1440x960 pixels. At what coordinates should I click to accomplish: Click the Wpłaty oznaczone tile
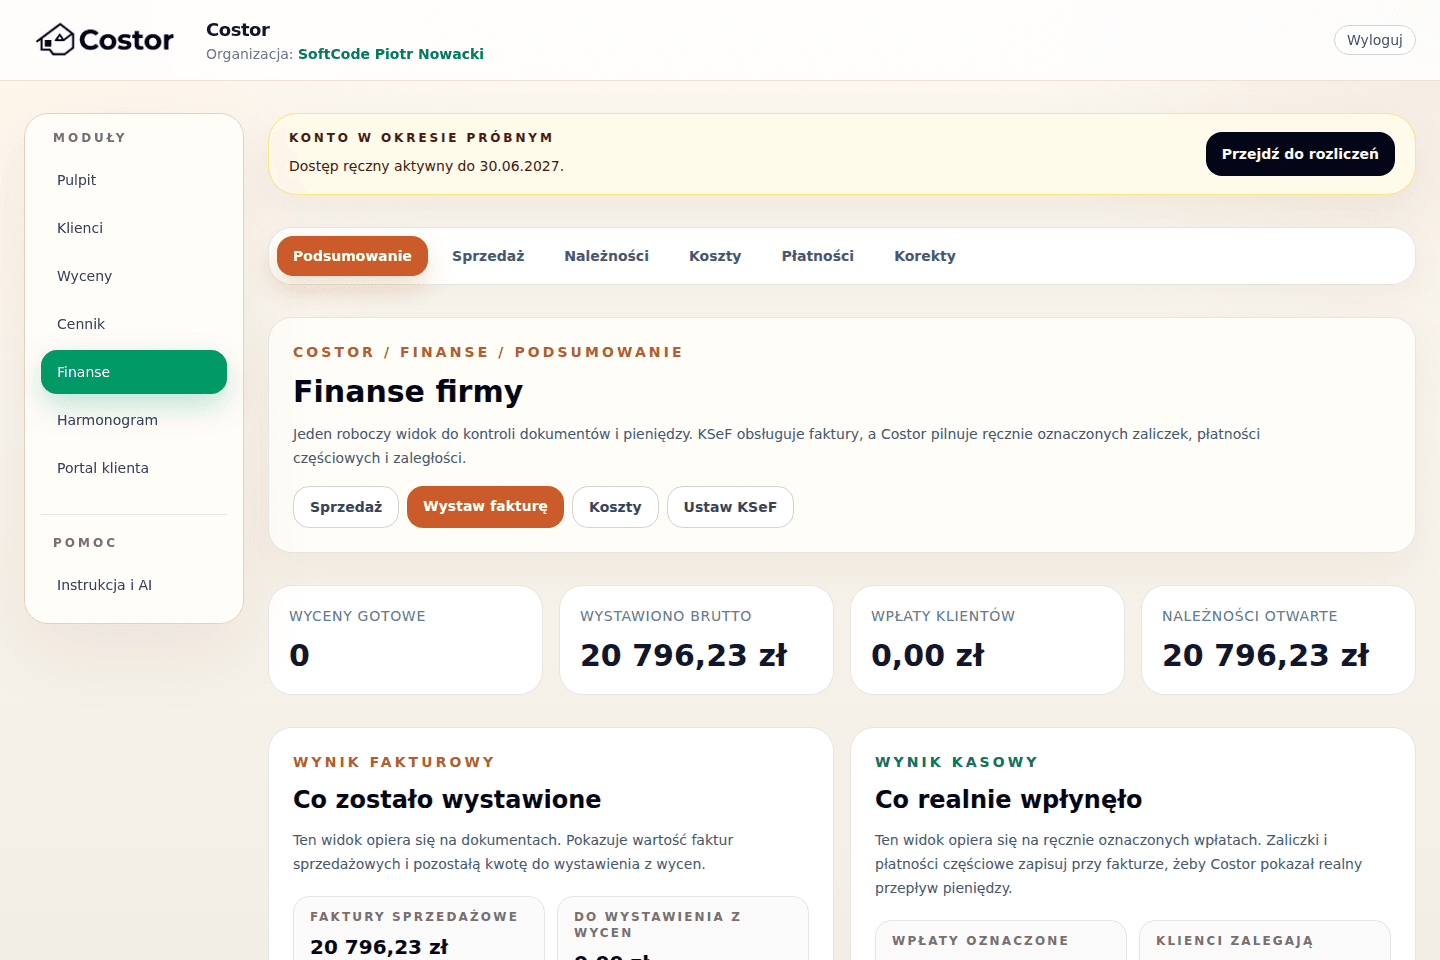1001,941
